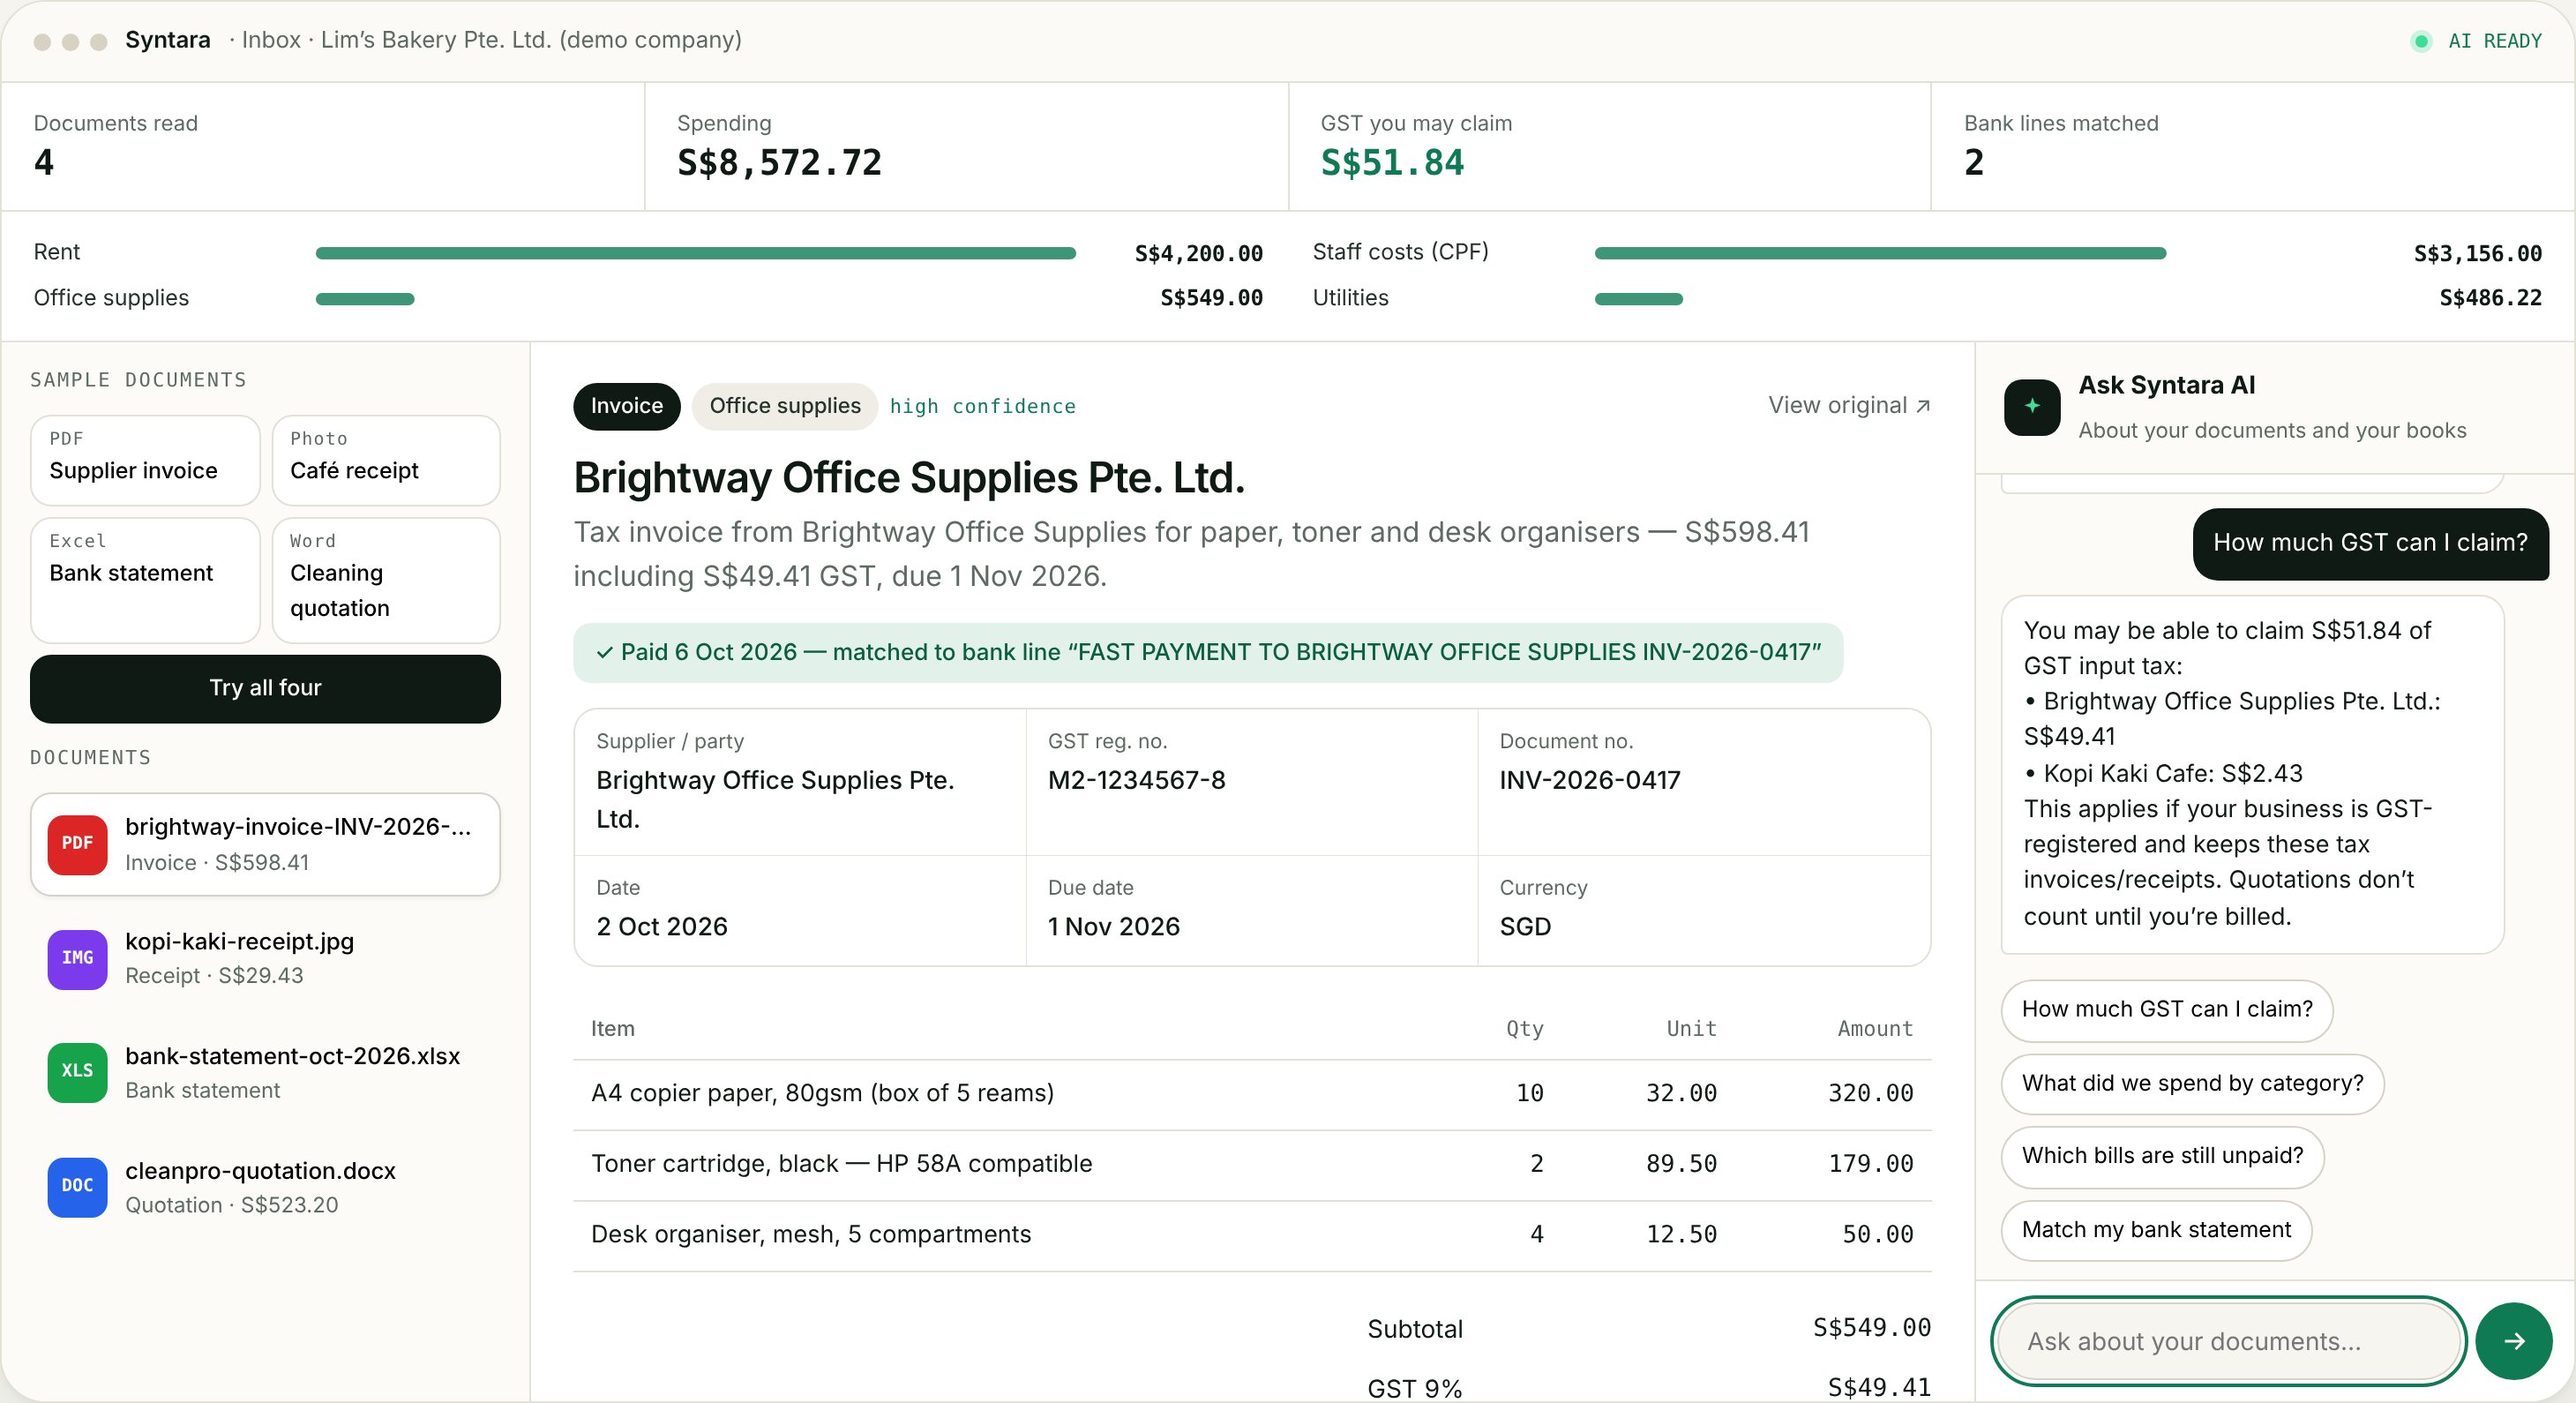Click GST reg. no. M2-1234567-8
Viewport: 2576px width, 1403px height.
pyautogui.click(x=1136, y=780)
